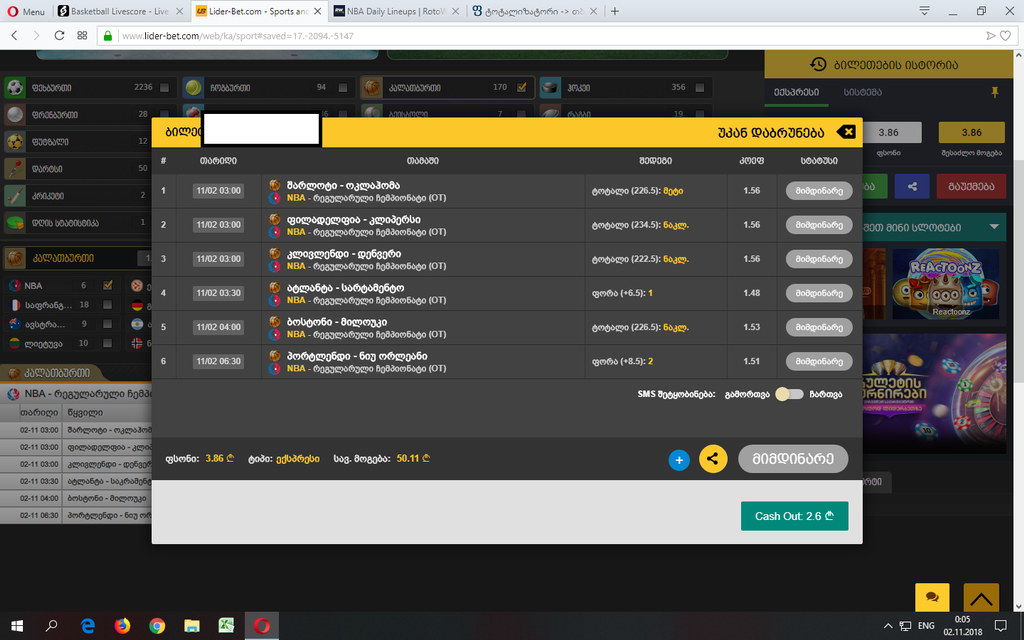Show hidden tray icons chevron

888,626
